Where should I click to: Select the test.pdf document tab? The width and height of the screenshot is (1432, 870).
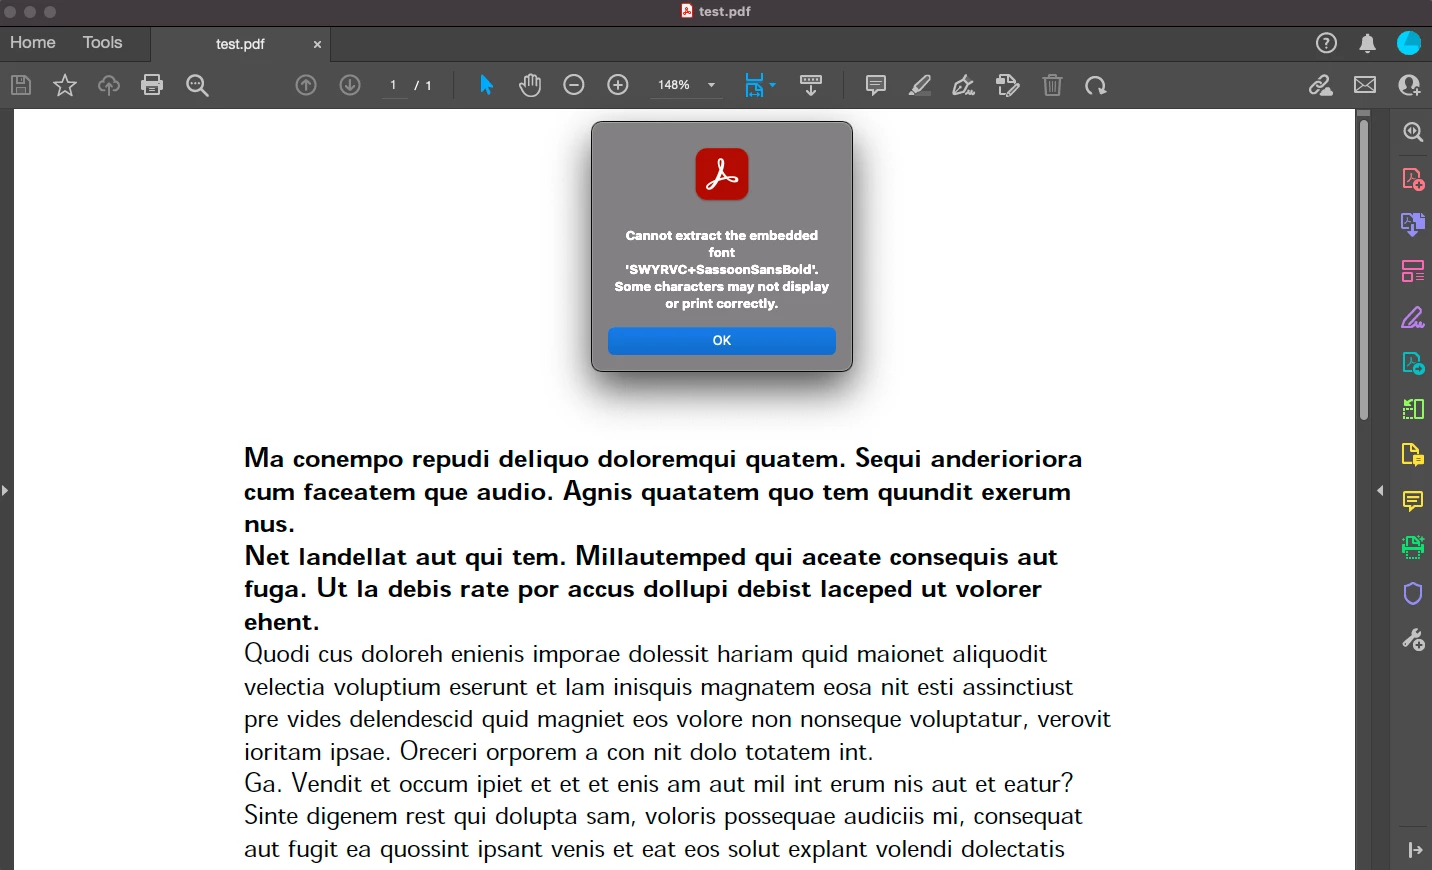pos(240,44)
